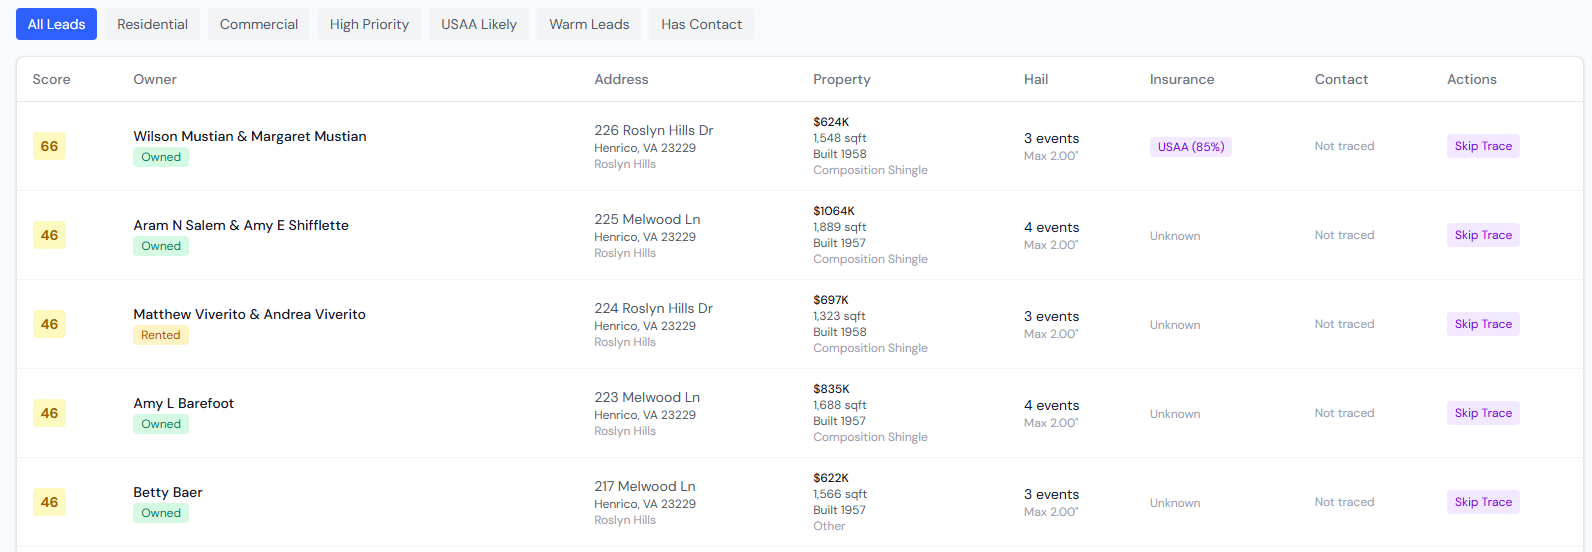Skip Trace the Matthew Viverito lead

click(x=1483, y=324)
